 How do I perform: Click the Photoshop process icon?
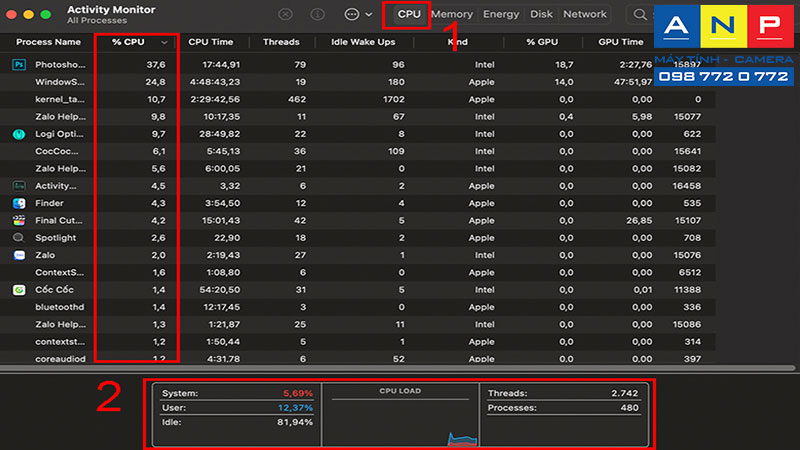coord(19,65)
